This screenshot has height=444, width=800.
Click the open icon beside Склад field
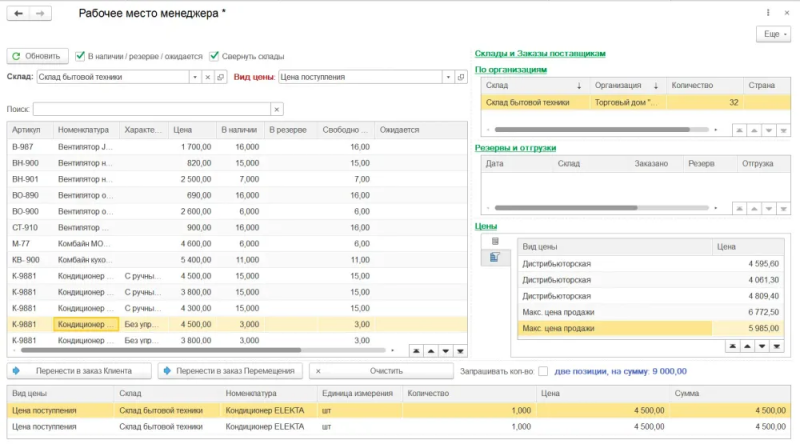point(220,77)
